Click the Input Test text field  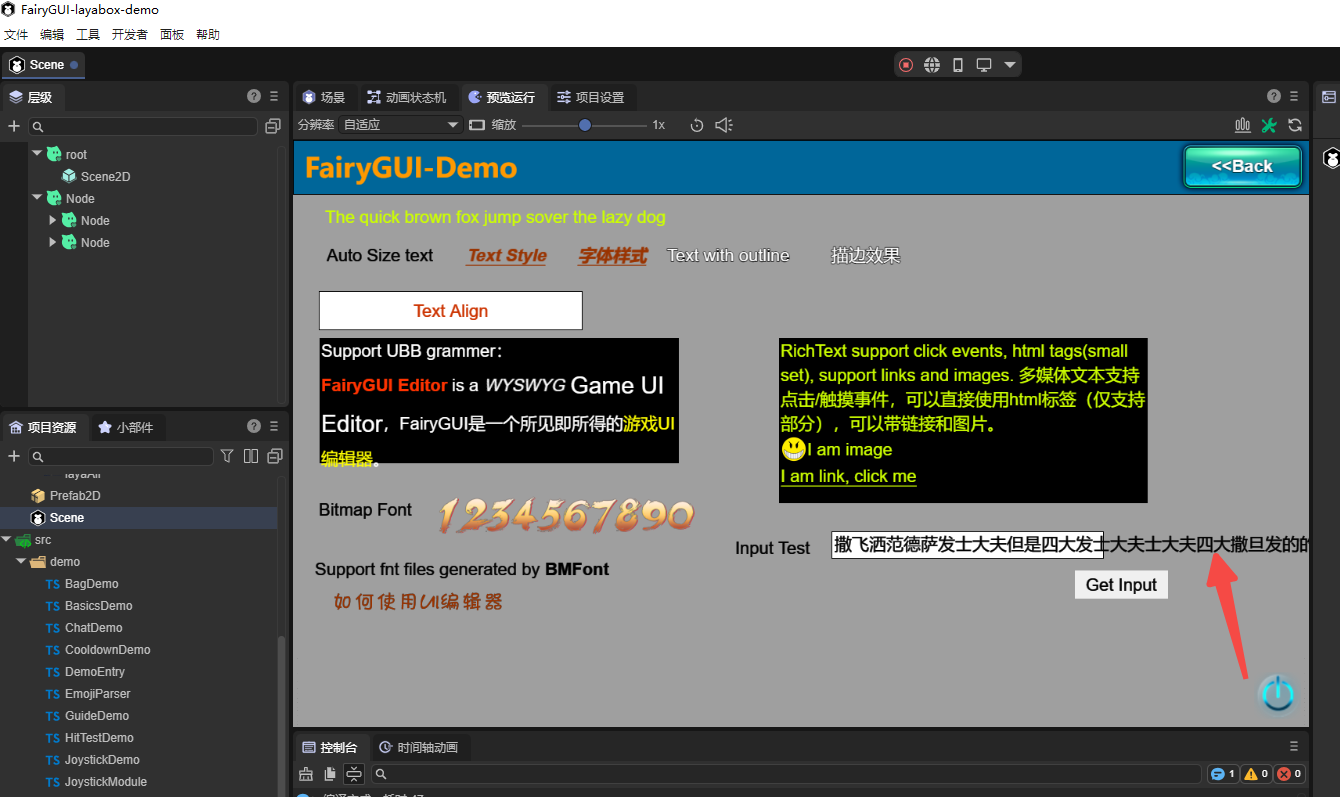(967, 545)
